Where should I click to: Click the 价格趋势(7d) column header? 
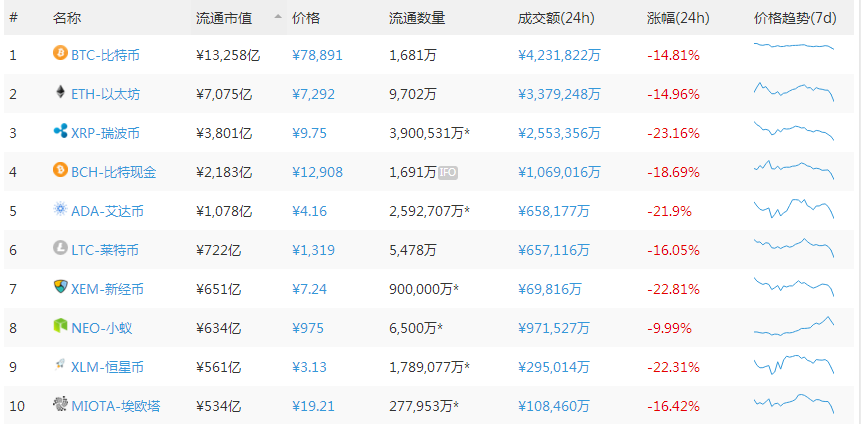(x=795, y=18)
